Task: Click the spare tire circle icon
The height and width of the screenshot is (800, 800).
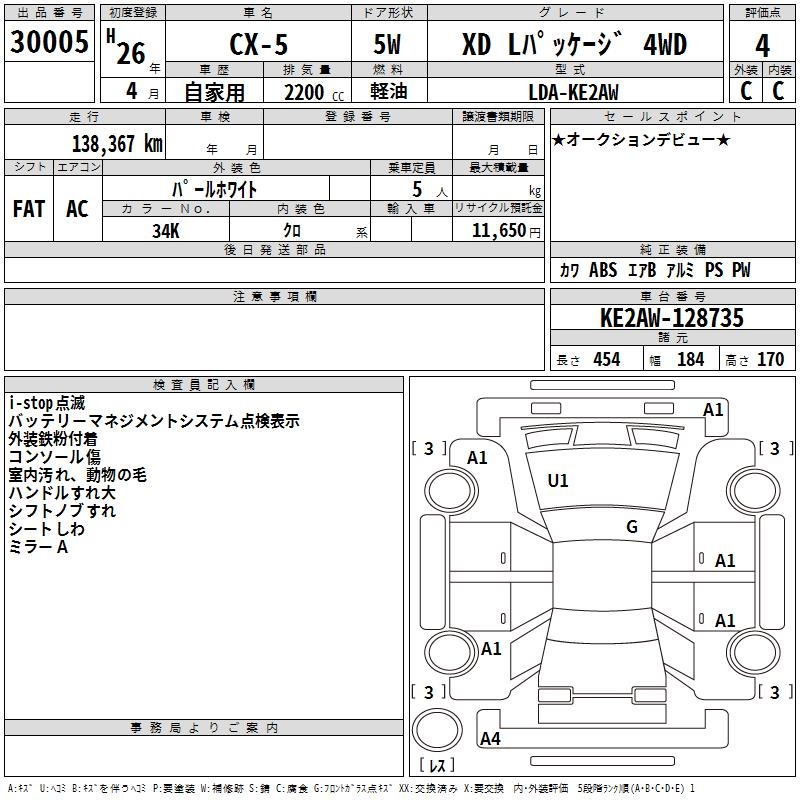Action: point(437,730)
